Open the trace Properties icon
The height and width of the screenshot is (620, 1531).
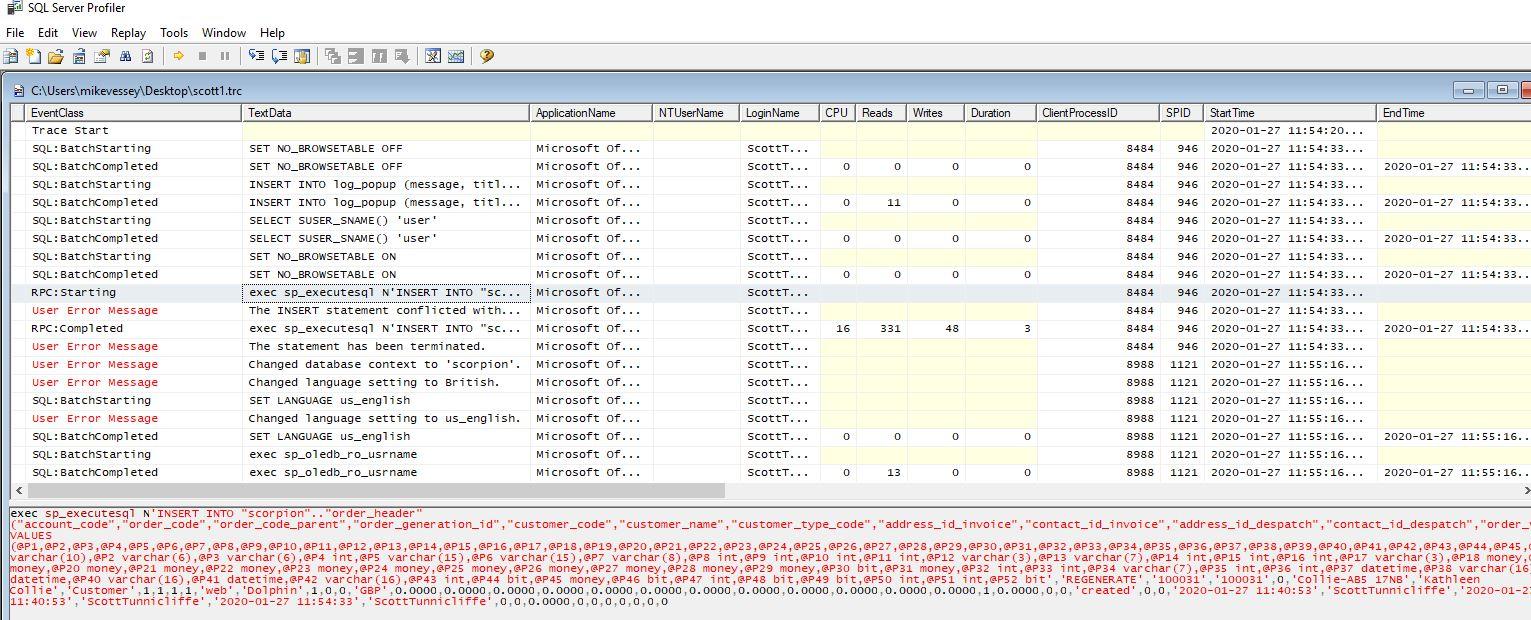[x=102, y=57]
